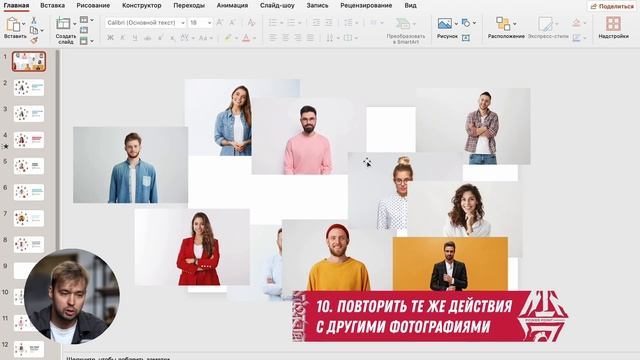Open the font color dropdown arrow
640x360 pixels.
pyautogui.click(x=254, y=38)
